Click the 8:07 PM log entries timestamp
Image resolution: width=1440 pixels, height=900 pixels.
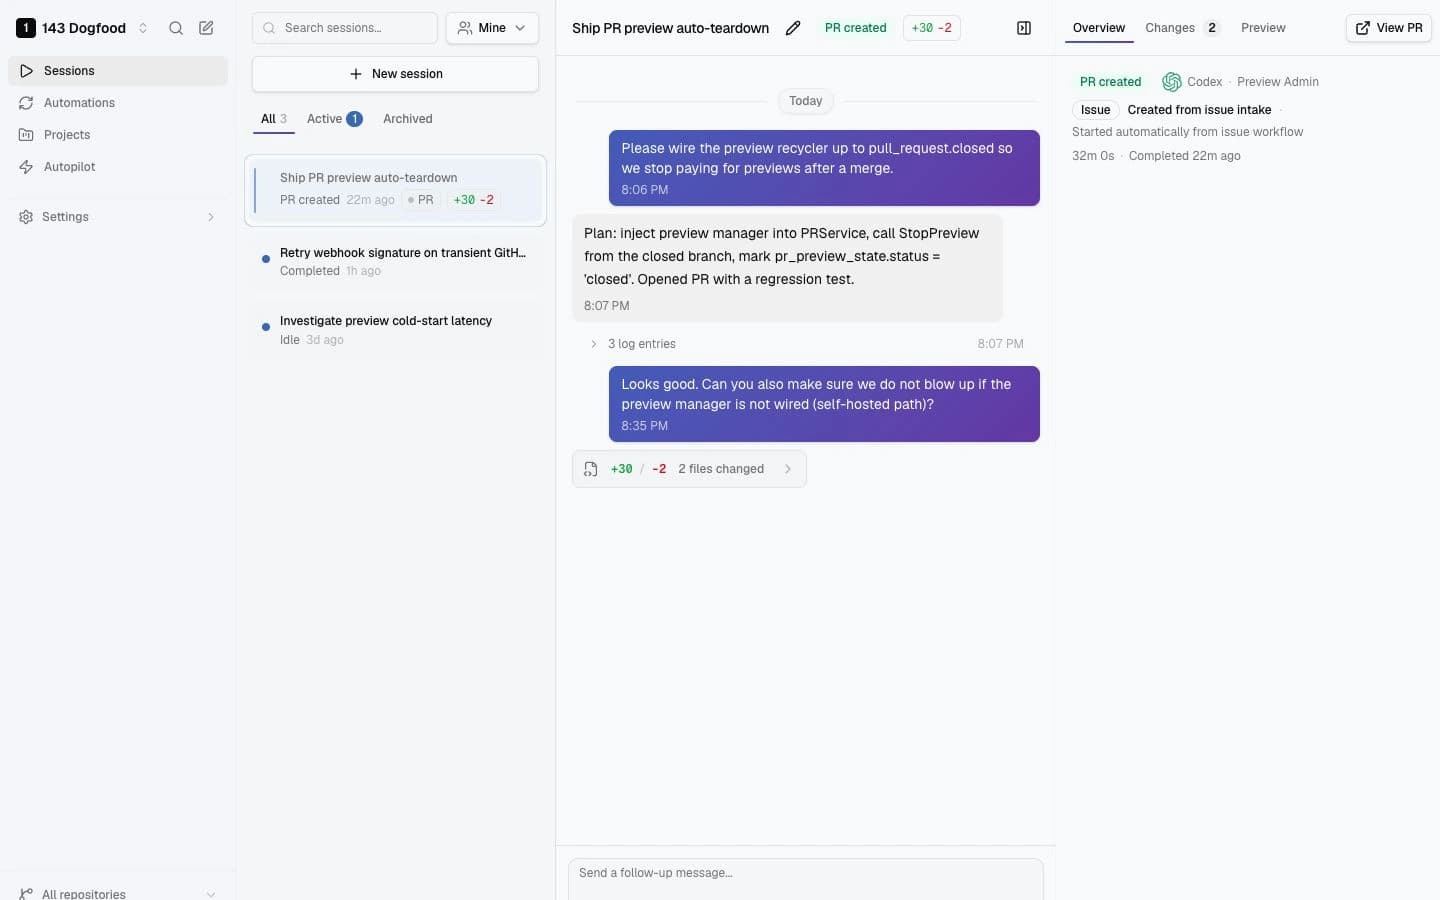point(1000,344)
